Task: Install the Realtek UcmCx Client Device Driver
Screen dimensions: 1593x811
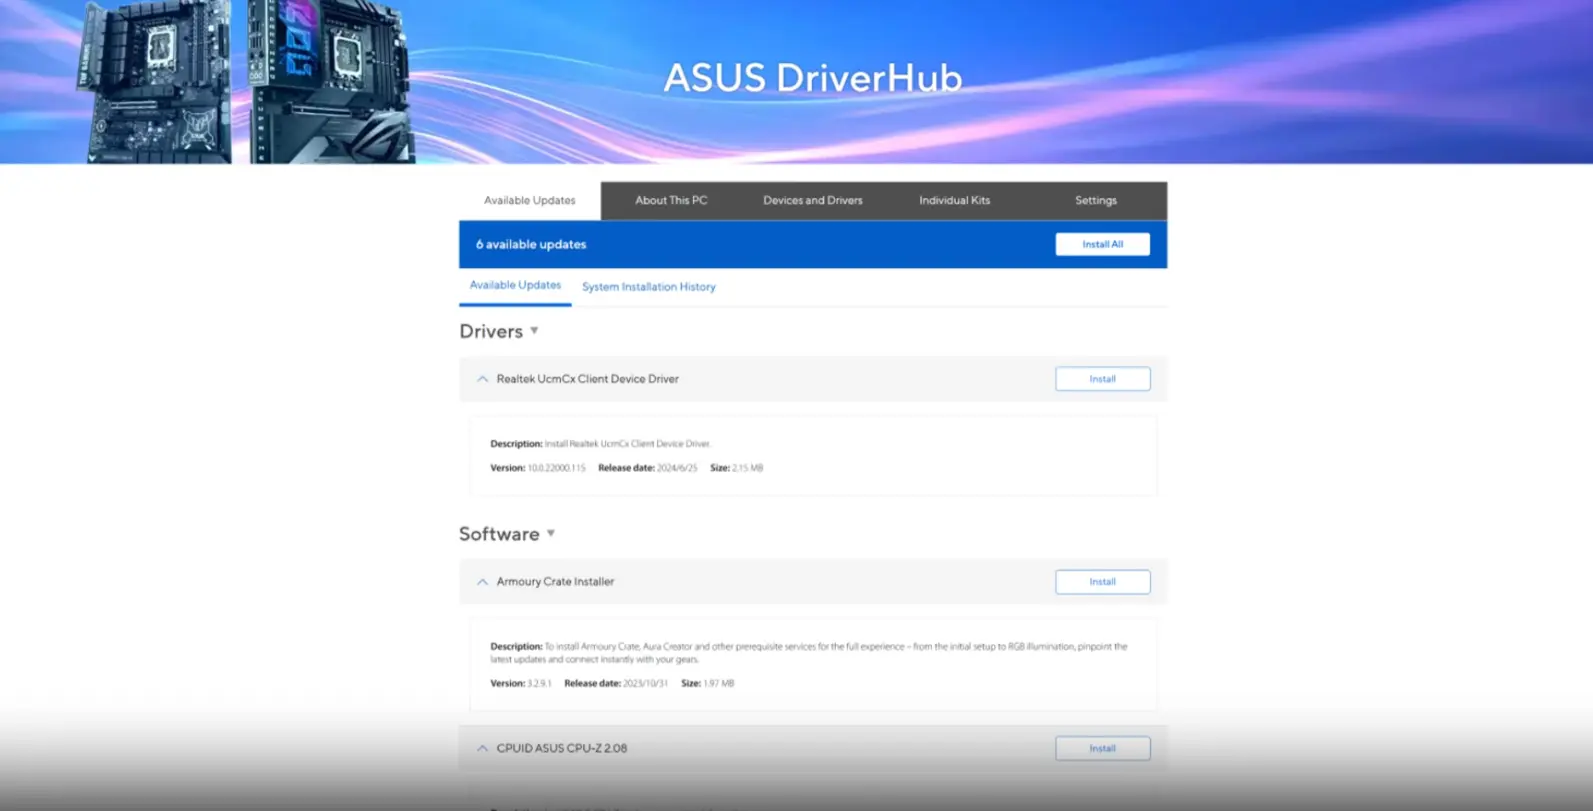Action: point(1102,379)
